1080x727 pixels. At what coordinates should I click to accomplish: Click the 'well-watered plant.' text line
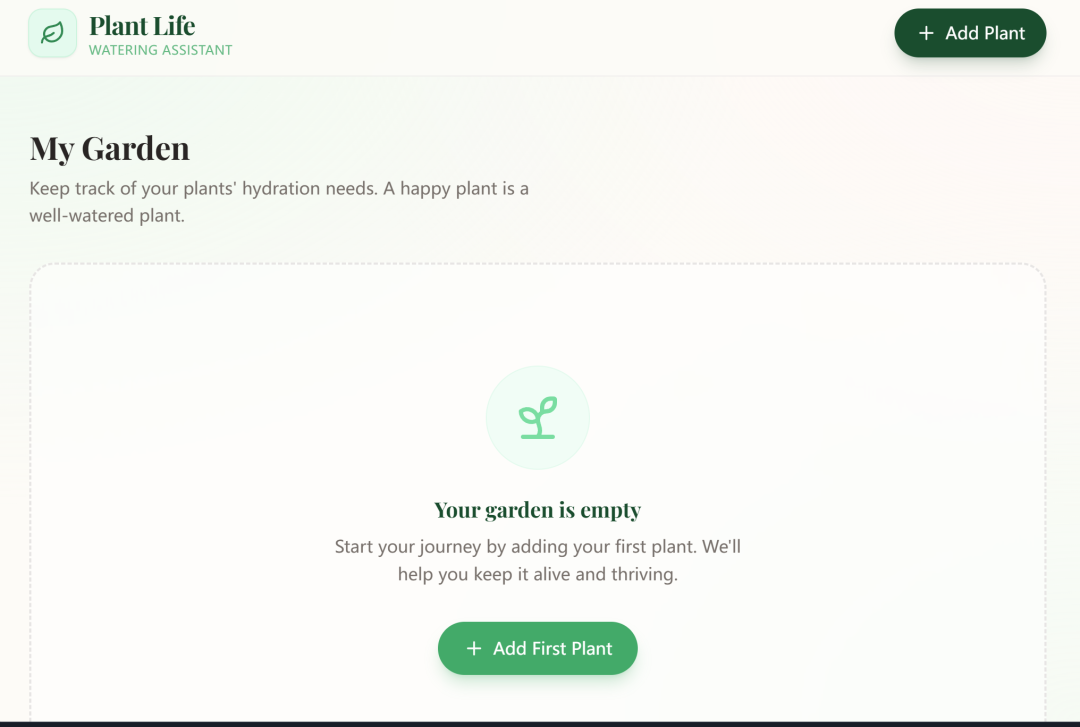pyautogui.click(x=107, y=216)
